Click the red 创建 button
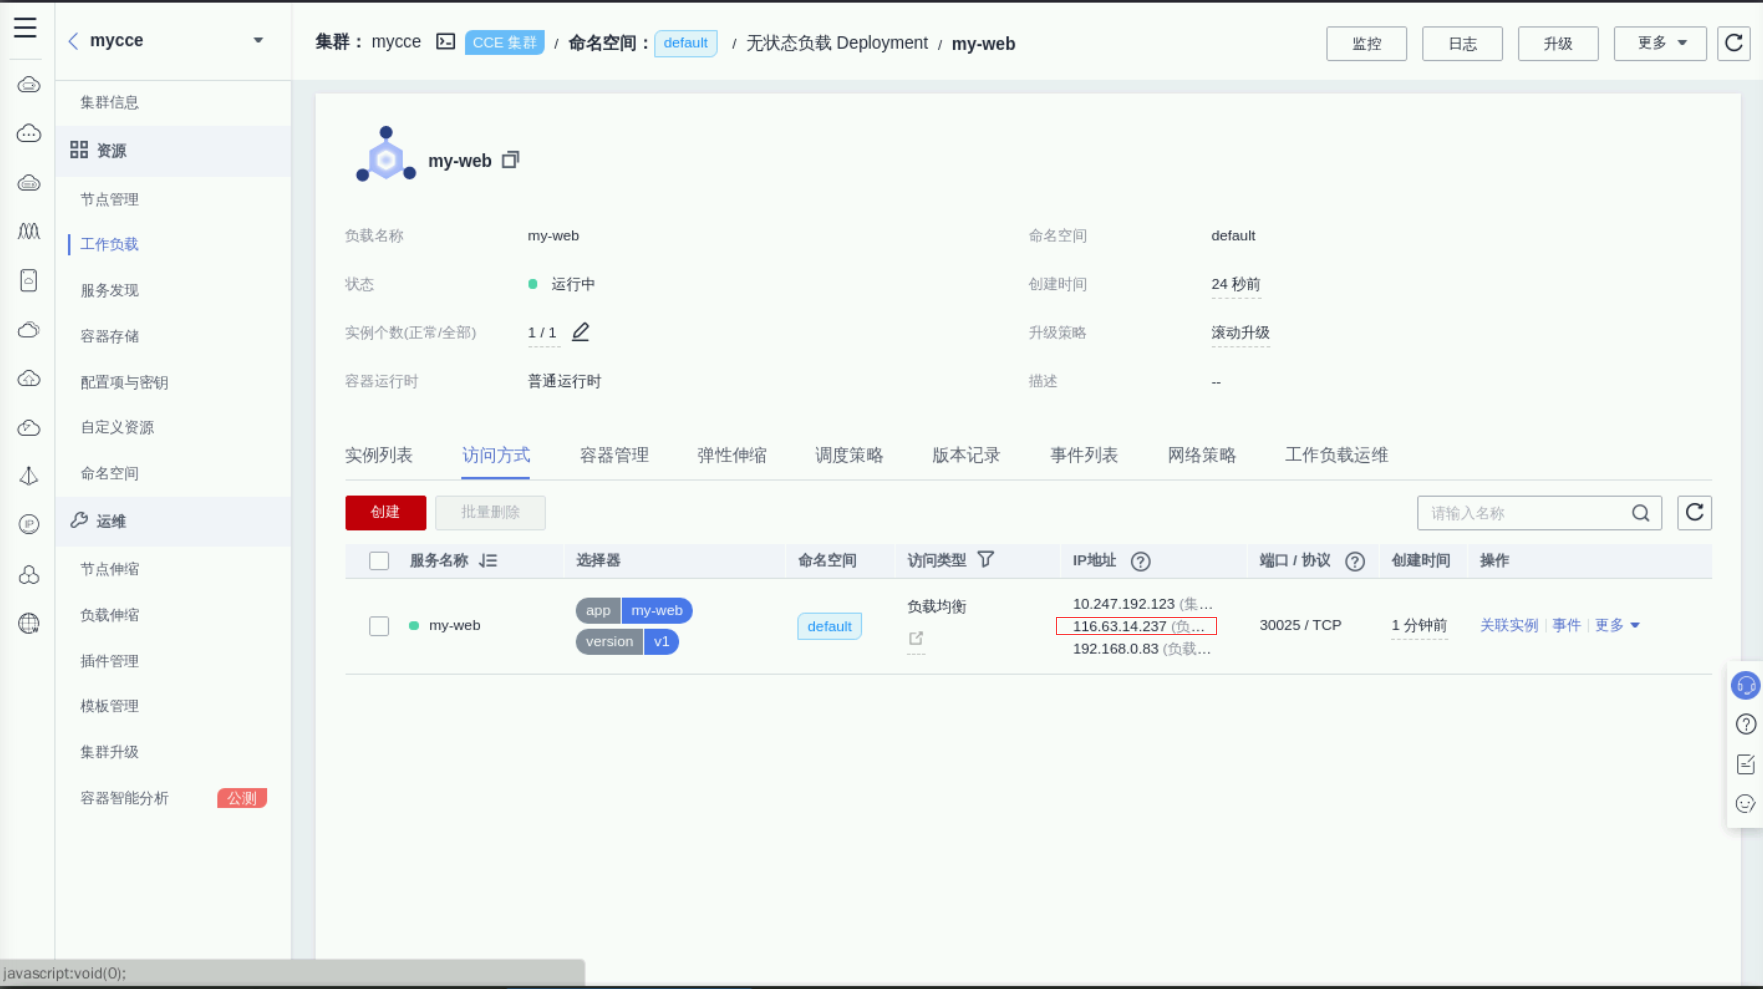The image size is (1763, 989). click(386, 513)
